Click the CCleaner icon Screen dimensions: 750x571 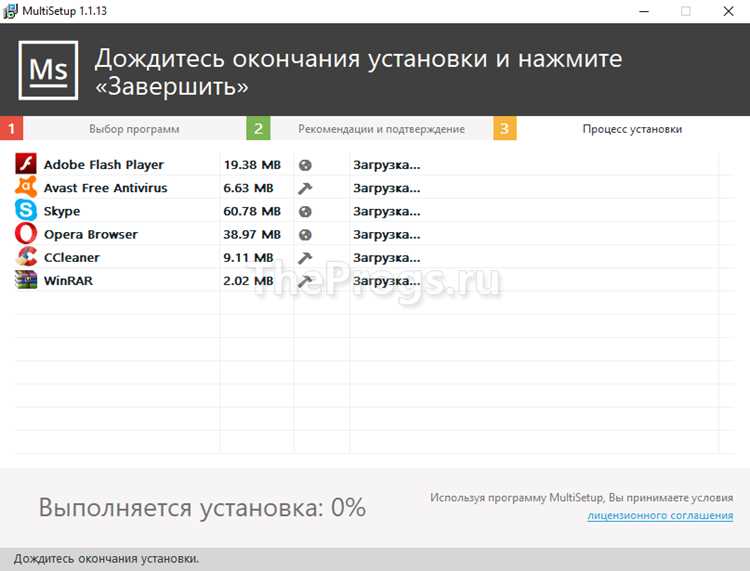pos(26,257)
